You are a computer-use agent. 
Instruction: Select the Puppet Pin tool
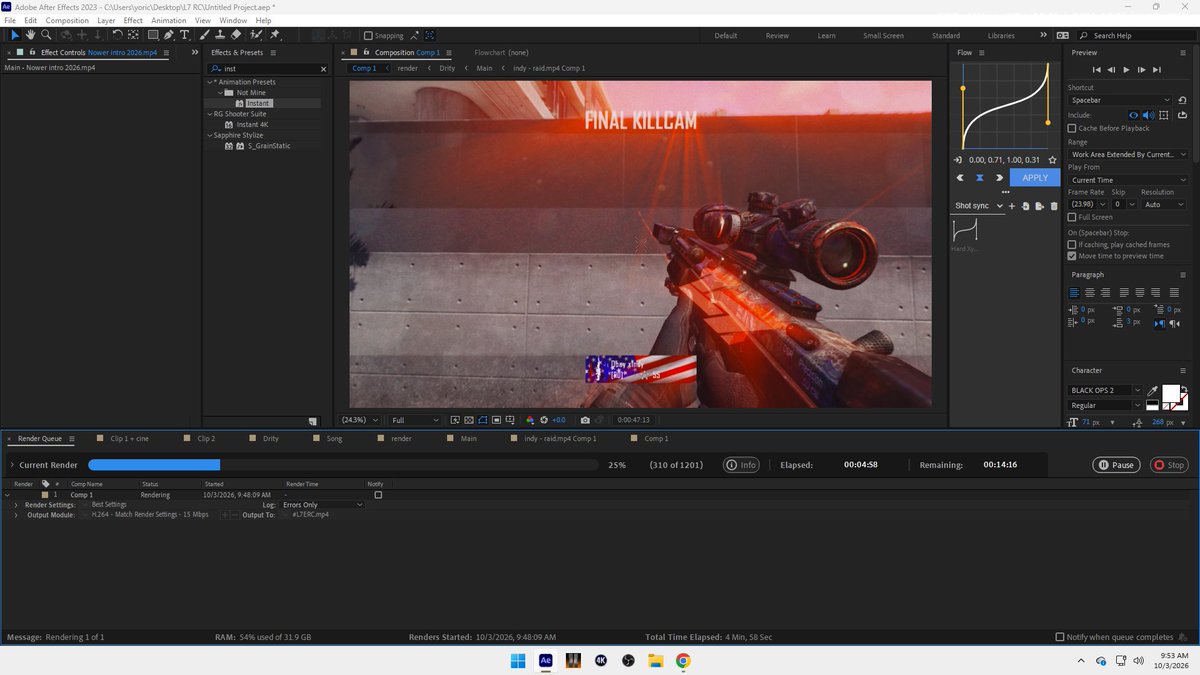tap(275, 35)
